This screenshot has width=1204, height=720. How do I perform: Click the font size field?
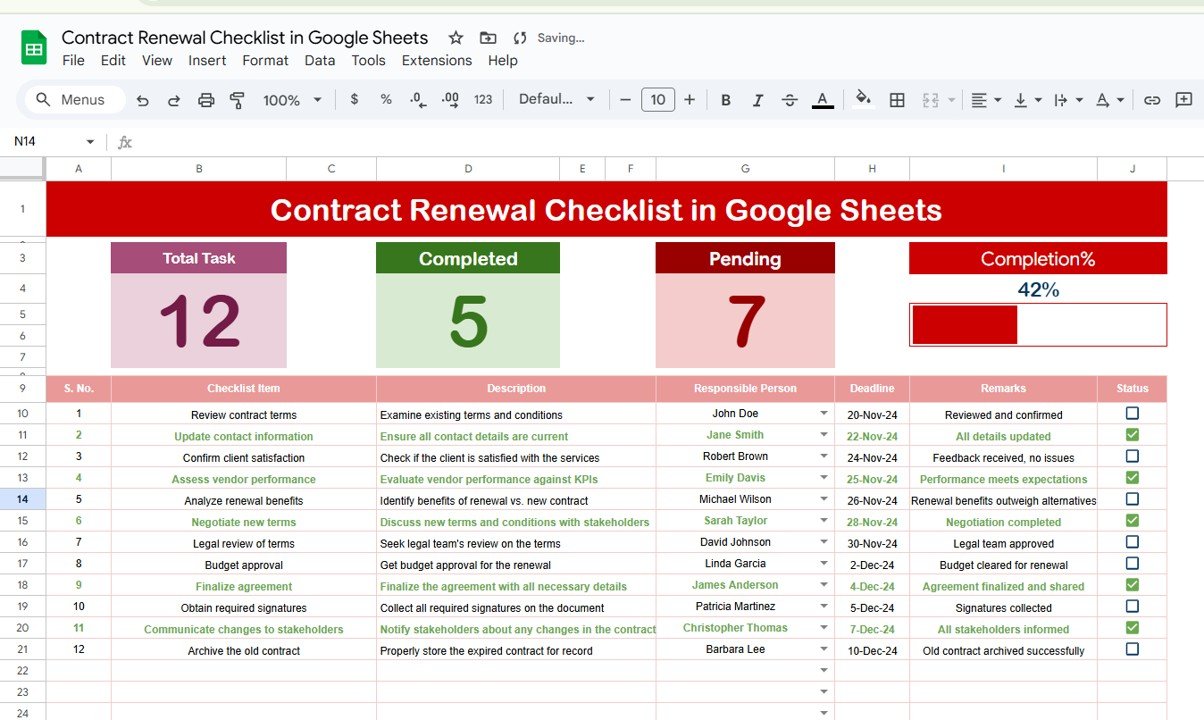pos(657,100)
